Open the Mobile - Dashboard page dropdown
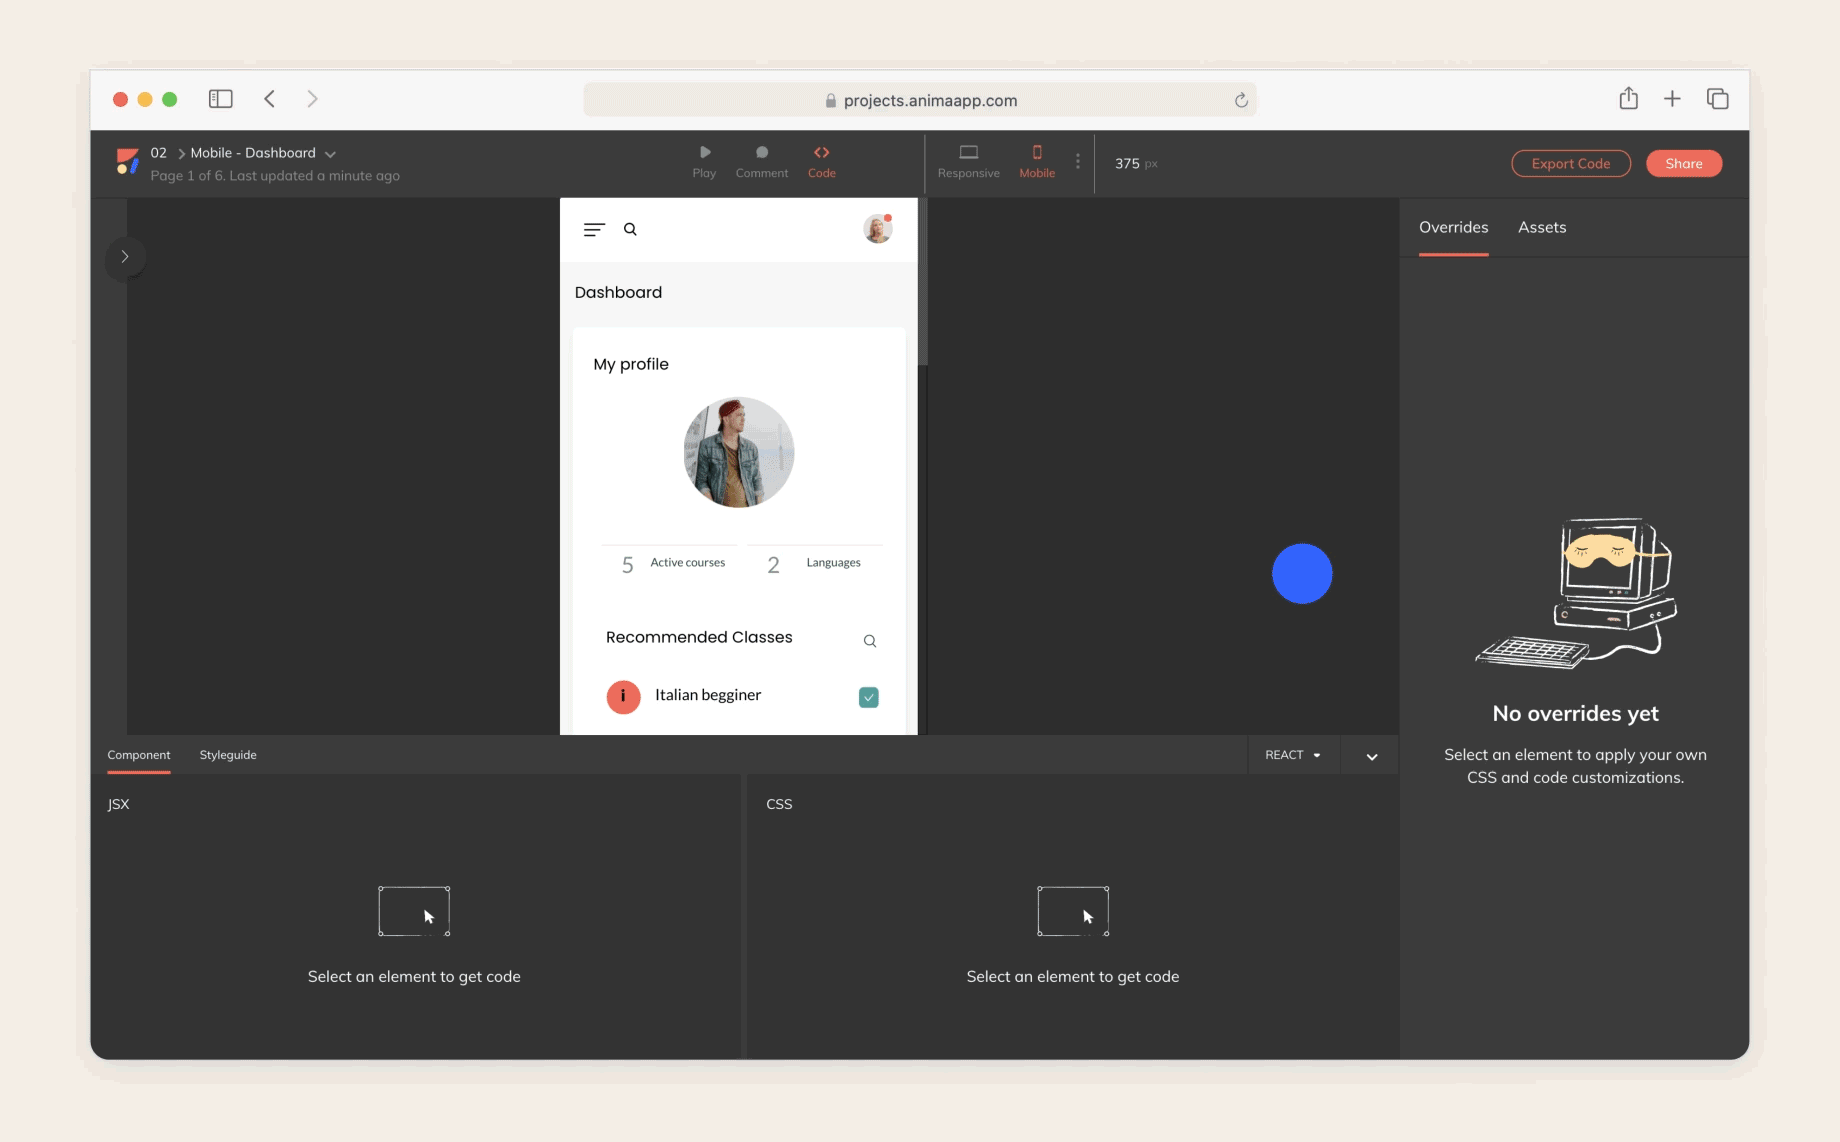This screenshot has width=1840, height=1142. [x=331, y=154]
